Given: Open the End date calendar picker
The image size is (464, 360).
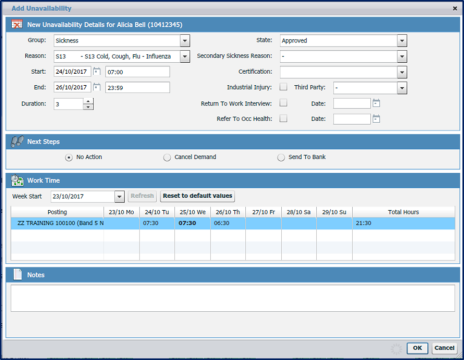Looking at the screenshot, I should tap(97, 87).
